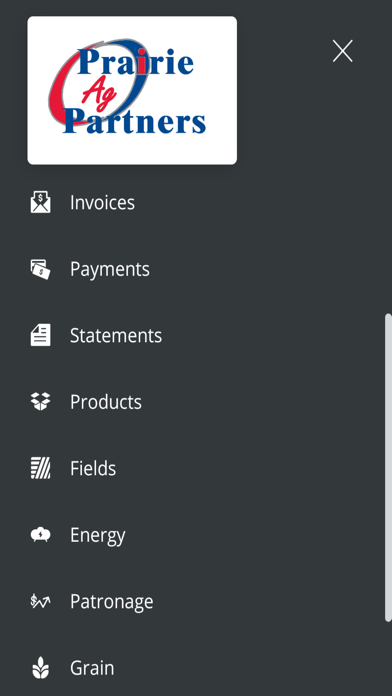The image size is (392, 696).
Task: Click the Payments cash icon
Action: point(40,269)
